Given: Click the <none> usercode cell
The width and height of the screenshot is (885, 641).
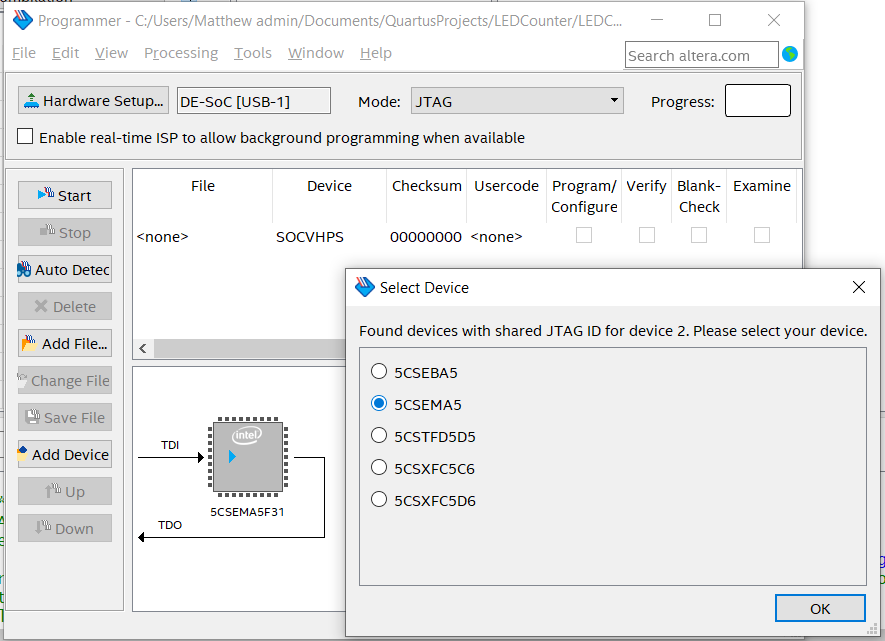Looking at the screenshot, I should tap(496, 237).
